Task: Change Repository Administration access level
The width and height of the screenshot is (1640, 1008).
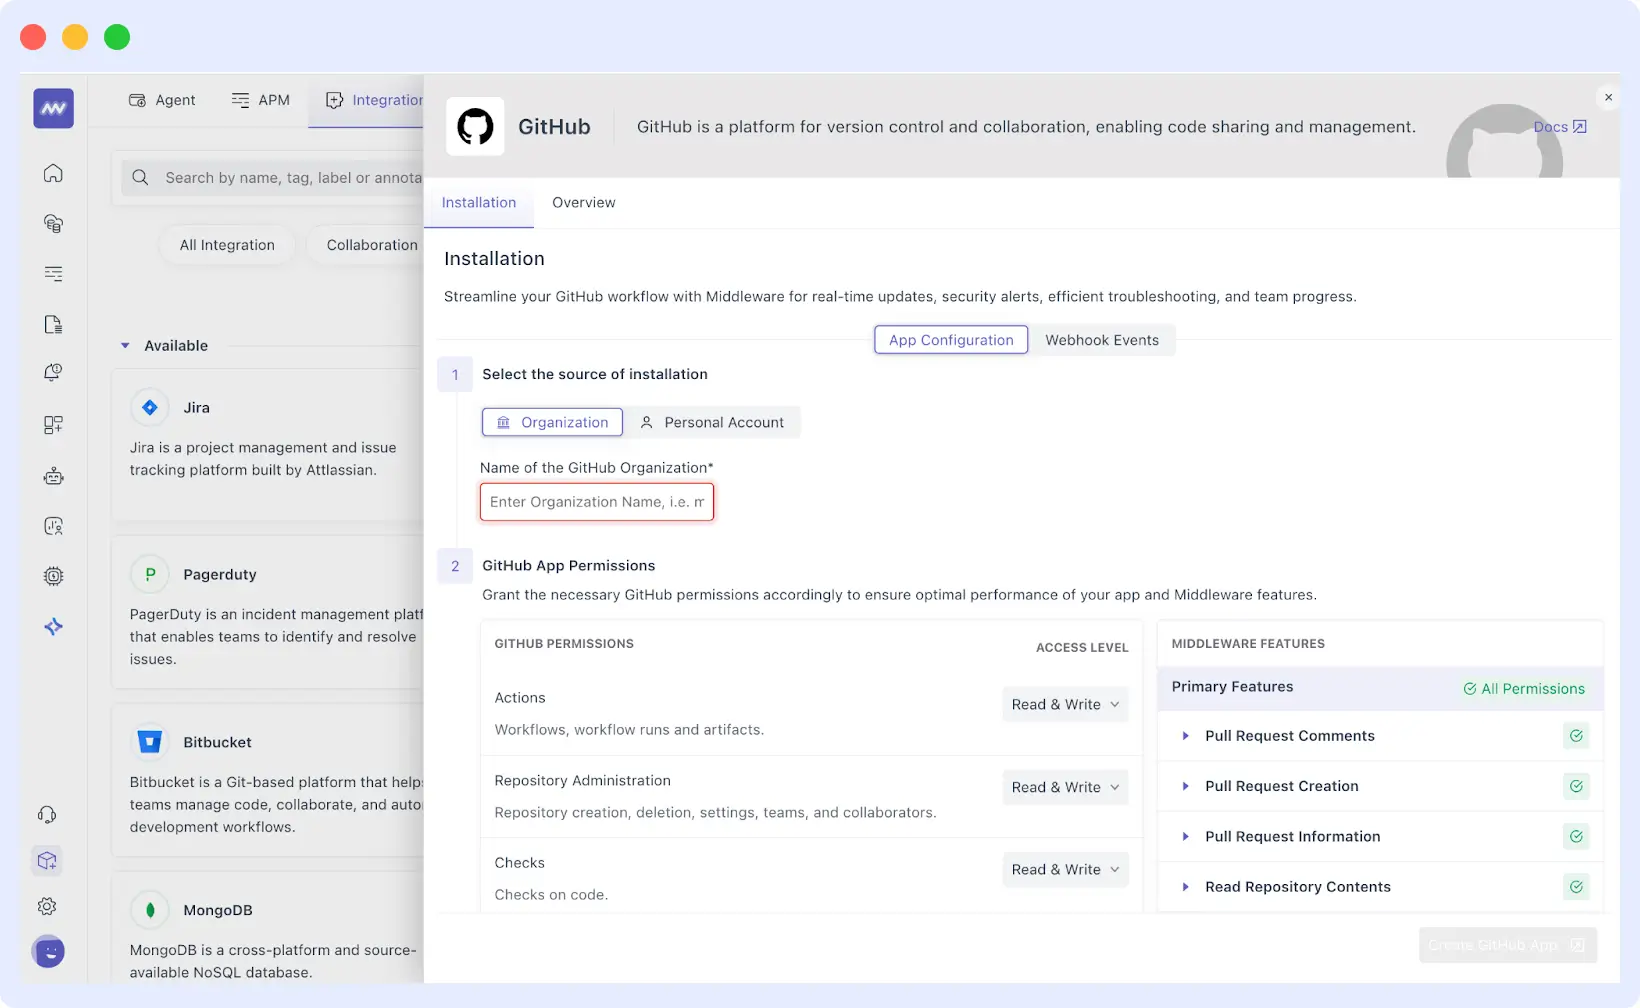Action: (x=1064, y=787)
